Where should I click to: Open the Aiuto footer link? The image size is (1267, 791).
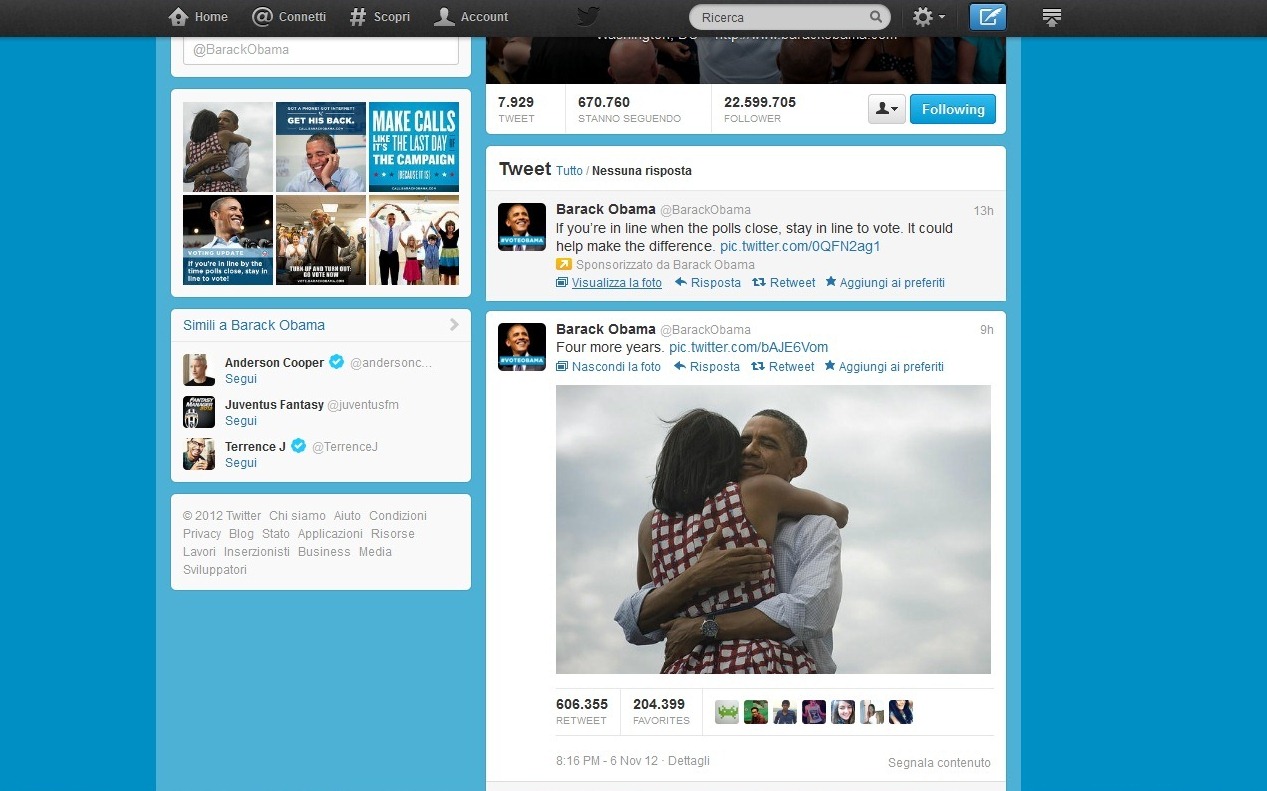[347, 516]
